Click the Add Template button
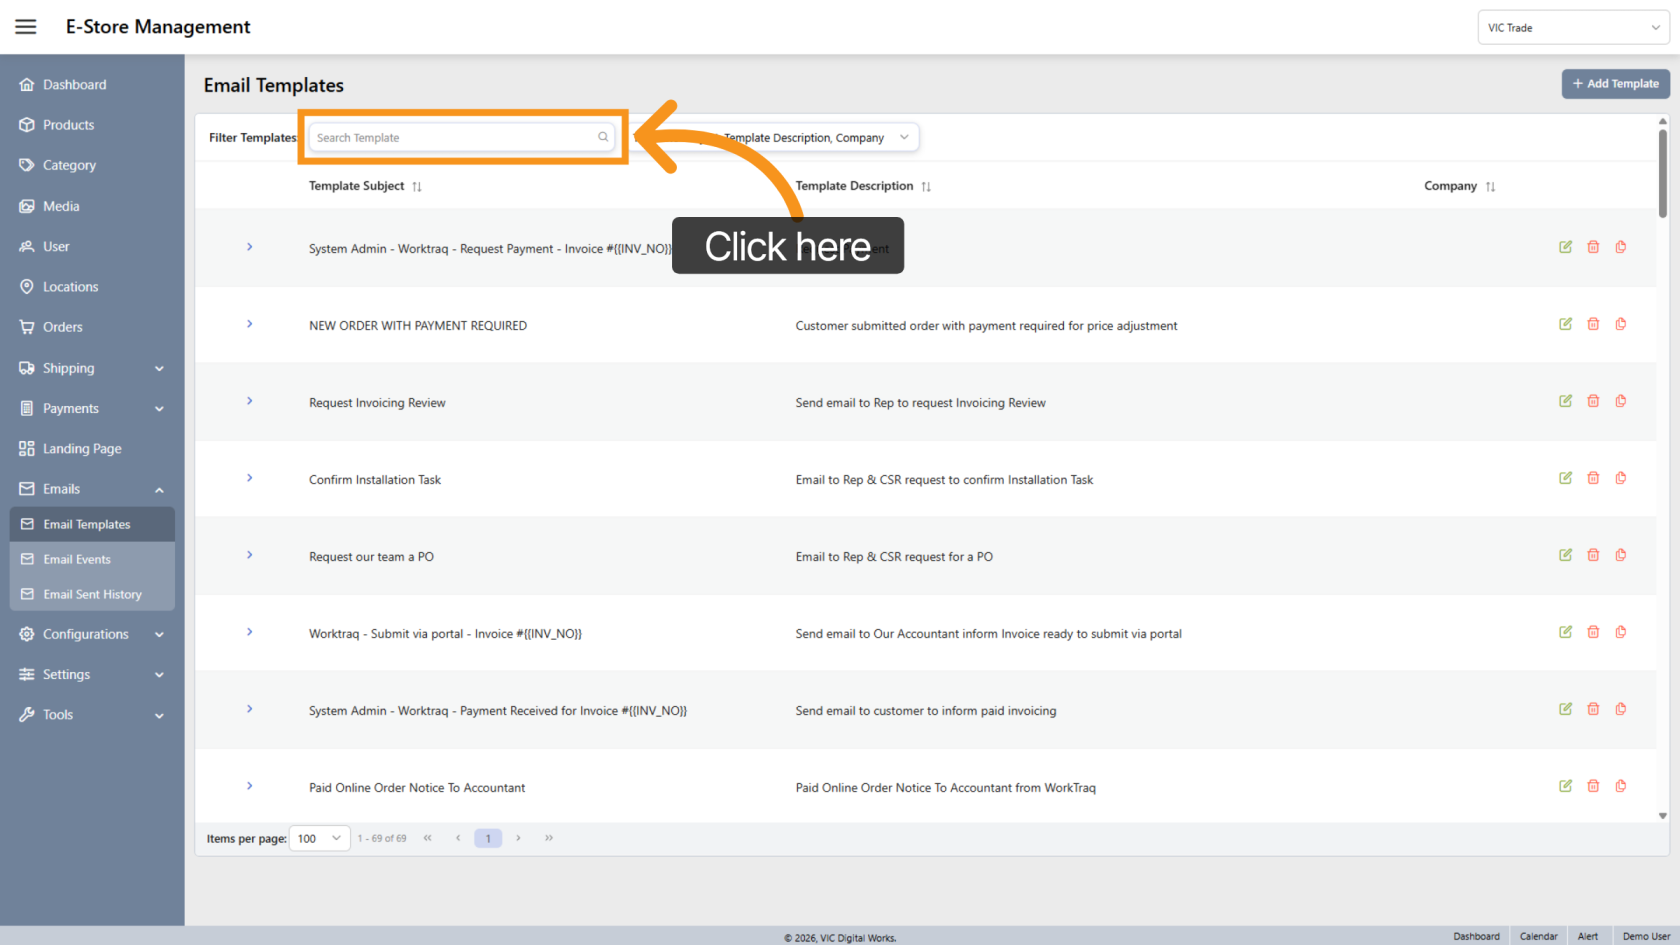The height and width of the screenshot is (945, 1680). point(1615,84)
